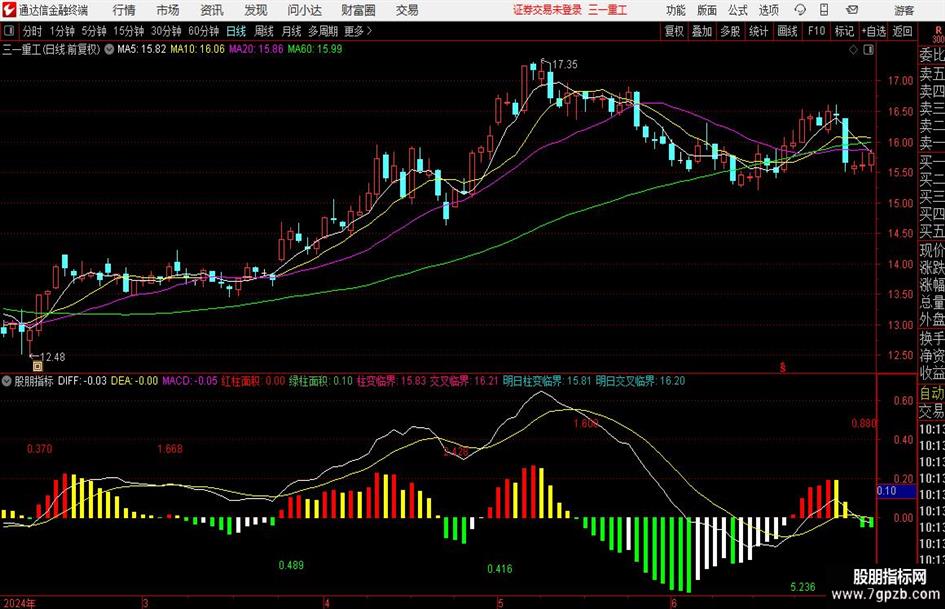Image resolution: width=945 pixels, height=609 pixels.
Task: Click the 画线 drawing button
Action: pyautogui.click(x=787, y=31)
